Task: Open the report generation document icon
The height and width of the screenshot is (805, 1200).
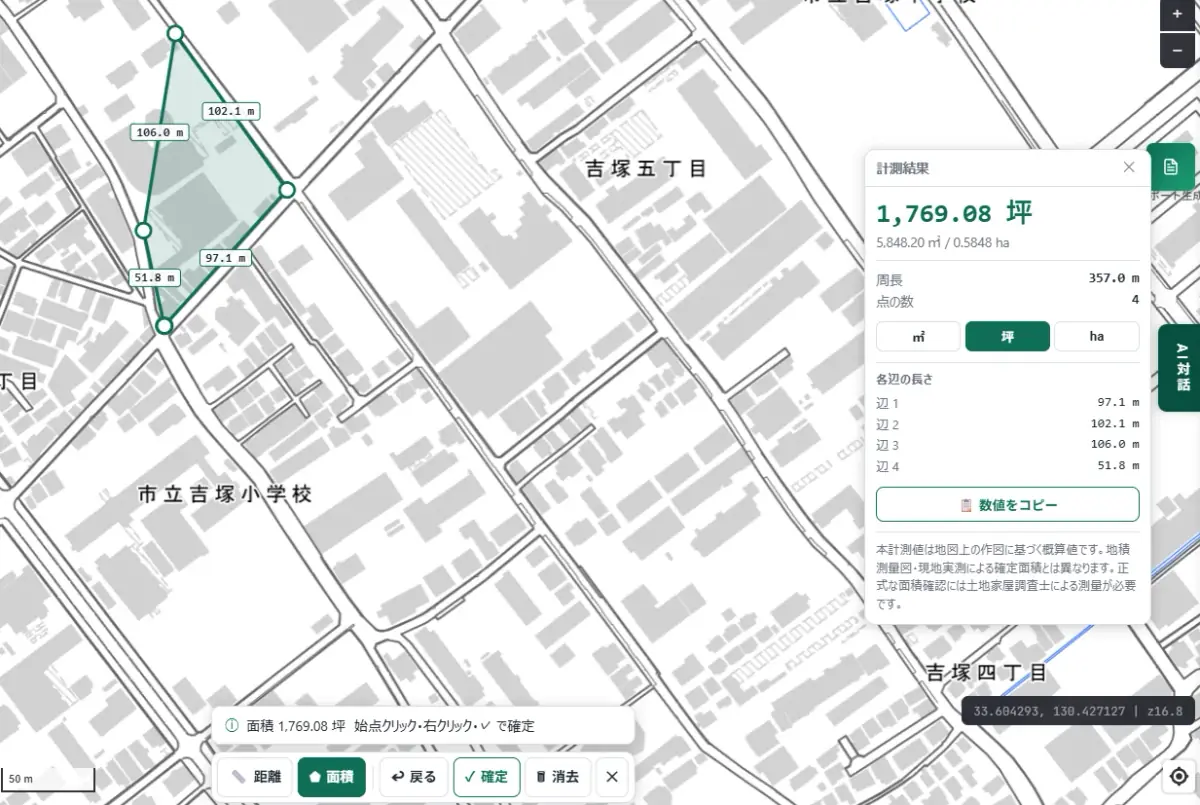Action: click(1171, 166)
